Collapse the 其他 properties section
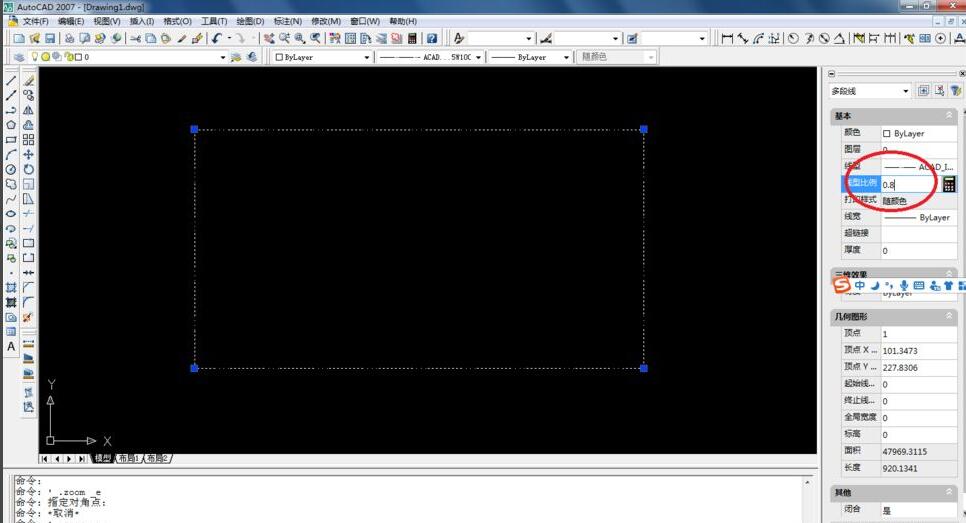966x523 pixels. [949, 492]
